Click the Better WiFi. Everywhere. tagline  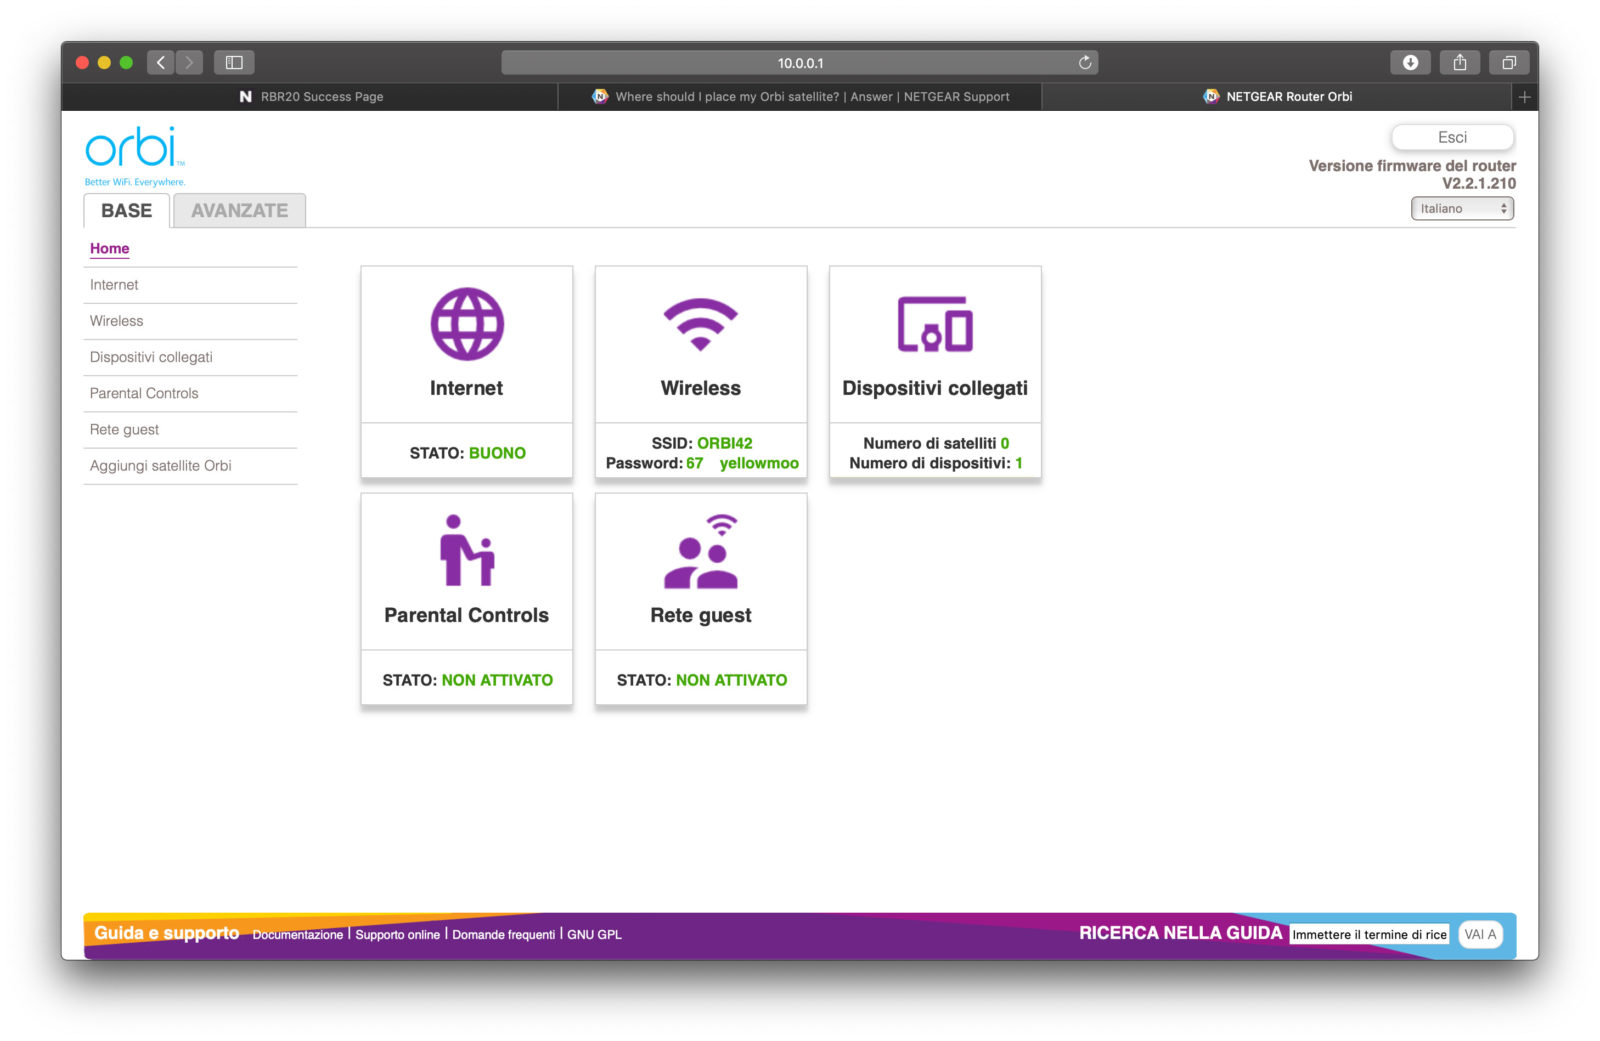135,182
